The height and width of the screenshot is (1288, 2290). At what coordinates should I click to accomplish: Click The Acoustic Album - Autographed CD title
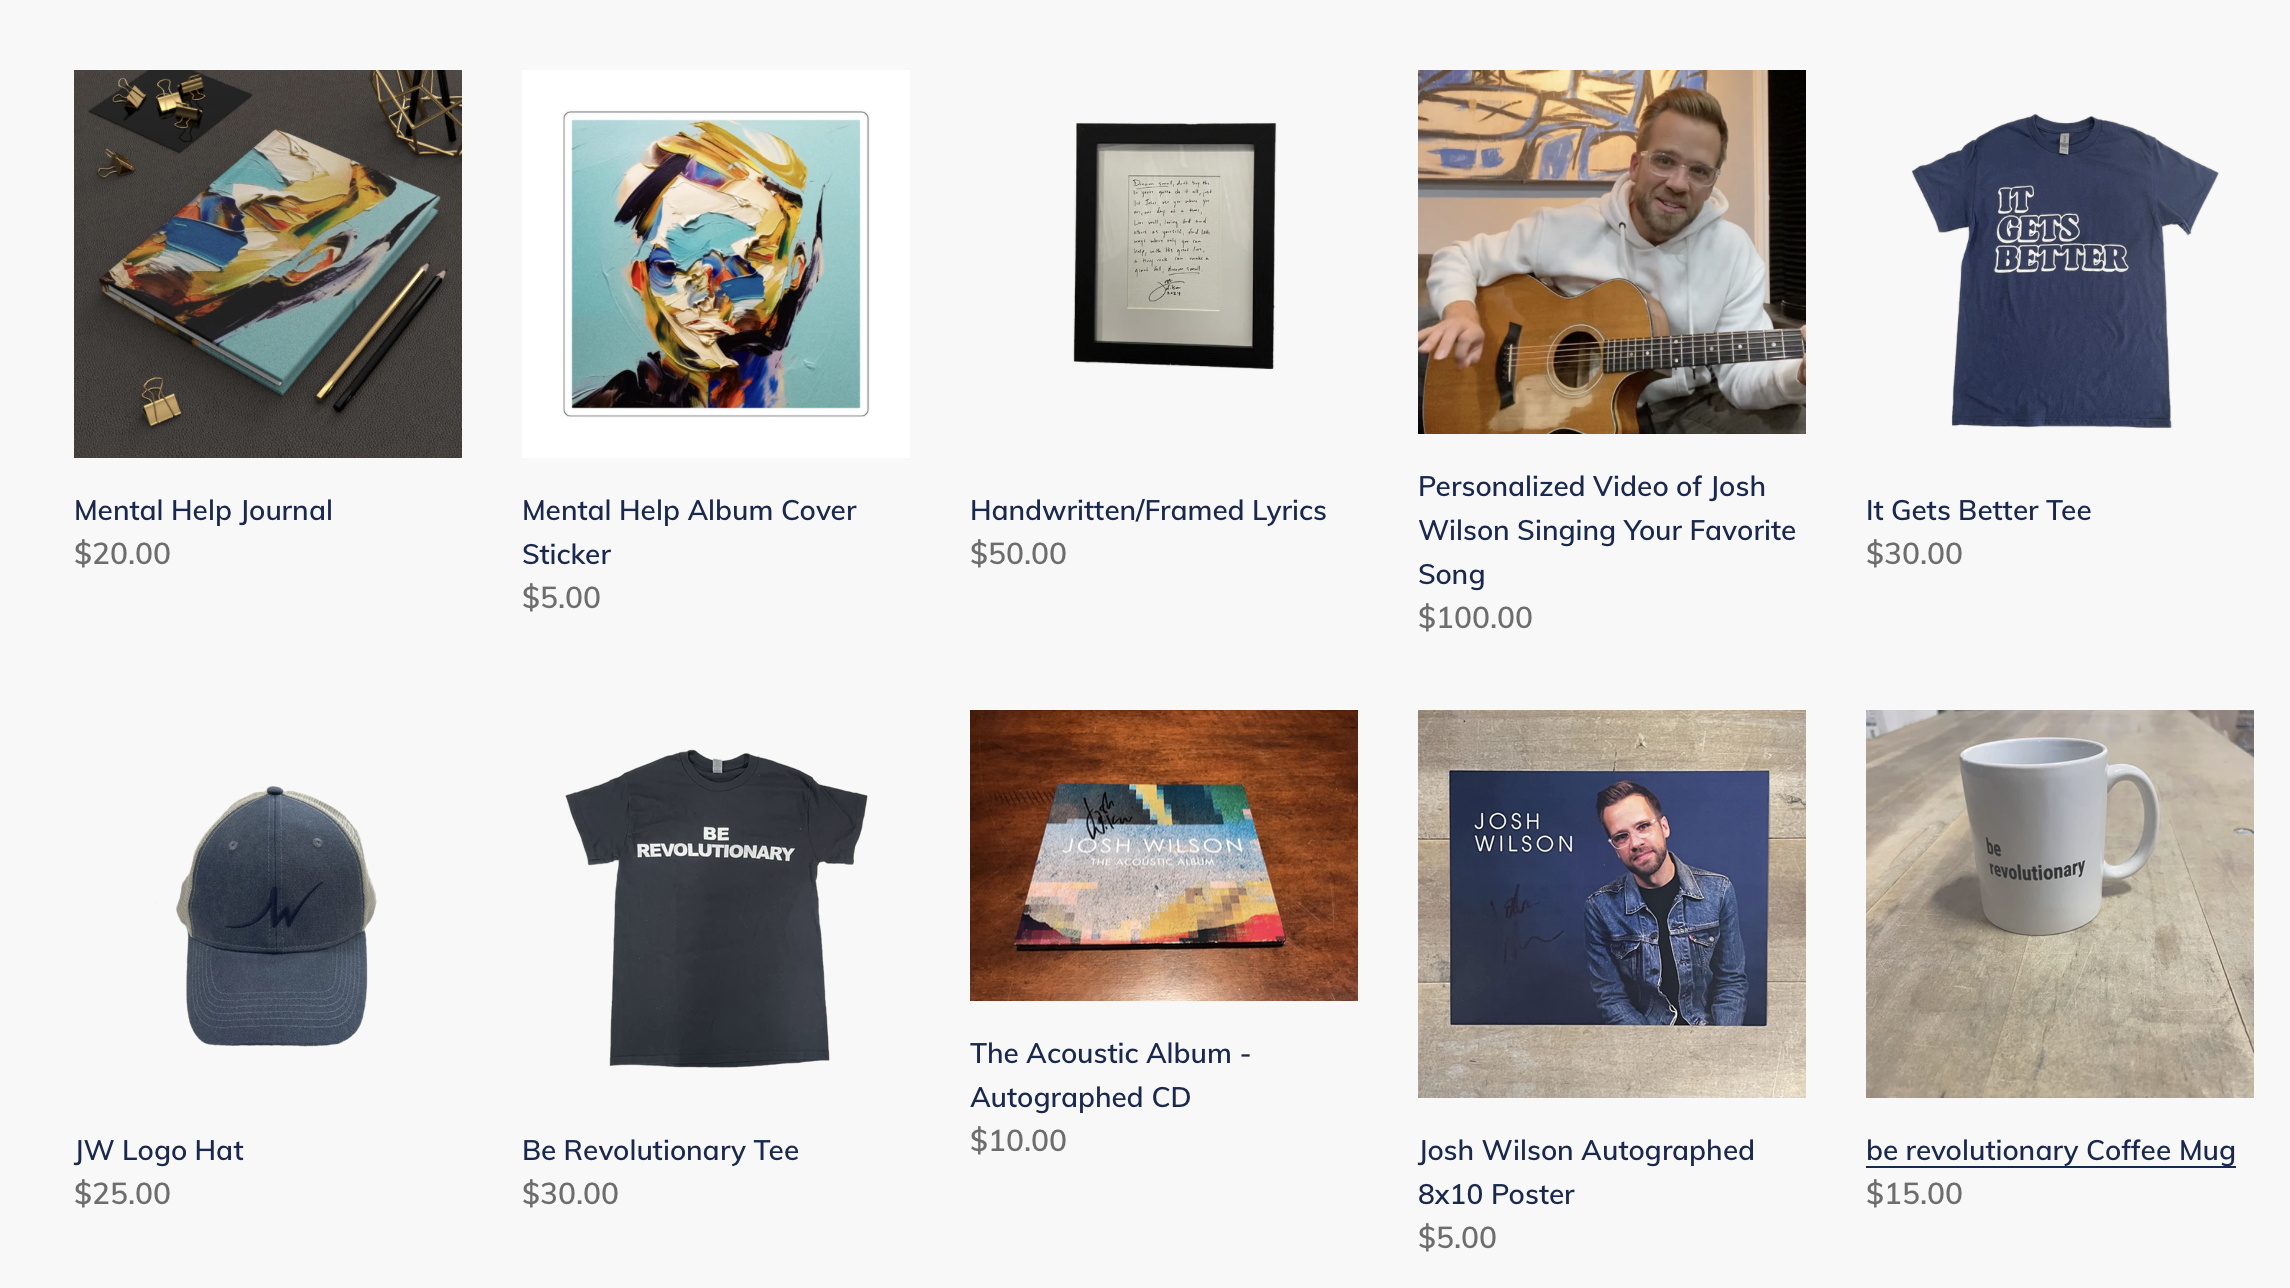[x=1111, y=1075]
